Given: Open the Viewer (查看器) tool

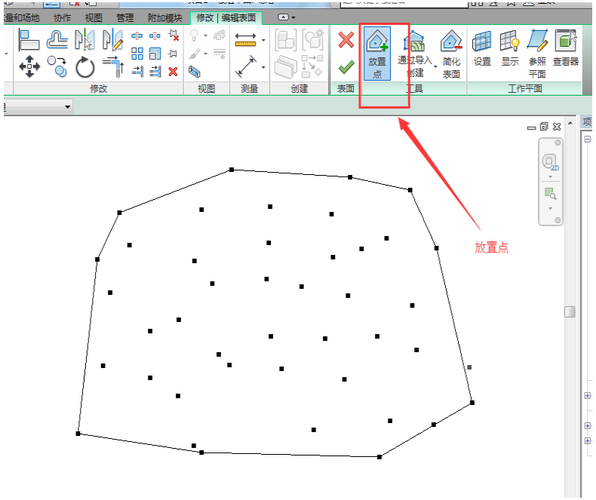Looking at the screenshot, I should tap(566, 48).
